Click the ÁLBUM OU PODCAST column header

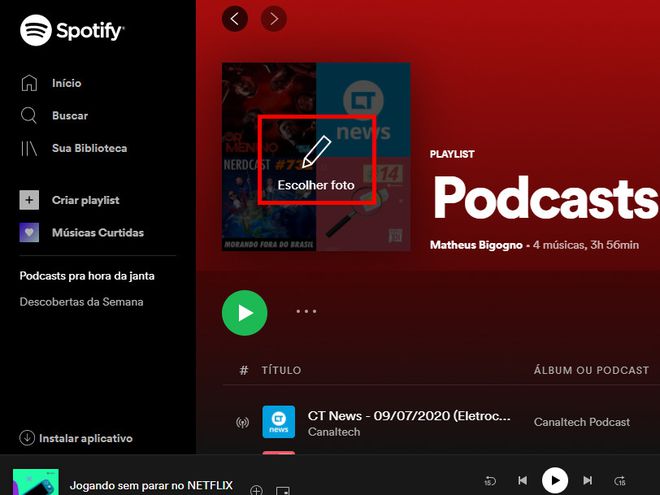(591, 370)
